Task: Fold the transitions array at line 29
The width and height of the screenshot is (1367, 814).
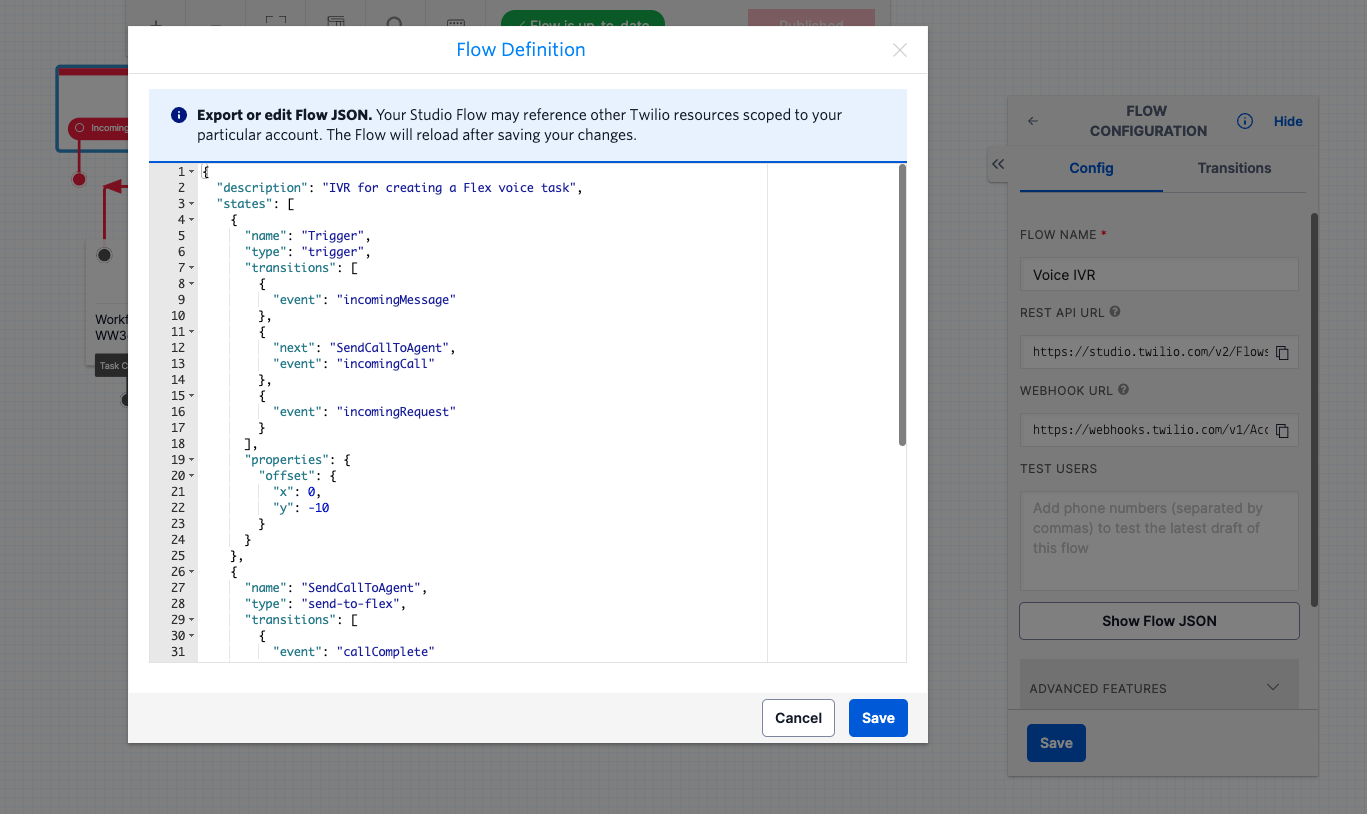Action: click(x=192, y=620)
